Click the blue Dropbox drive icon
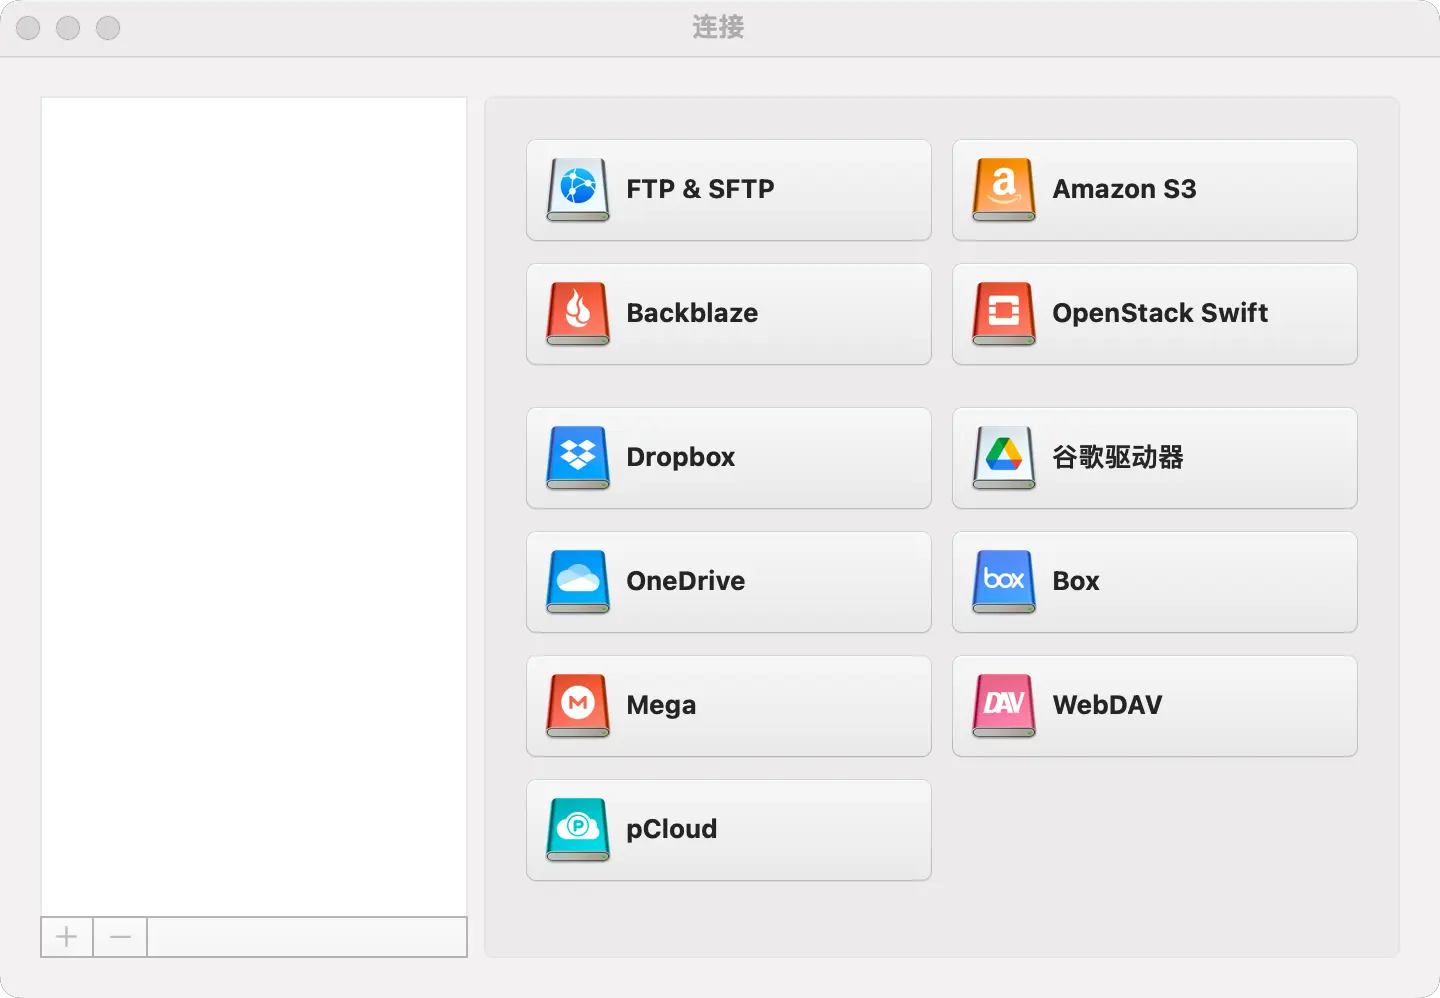Screen dimensions: 1440x998 pos(578,457)
